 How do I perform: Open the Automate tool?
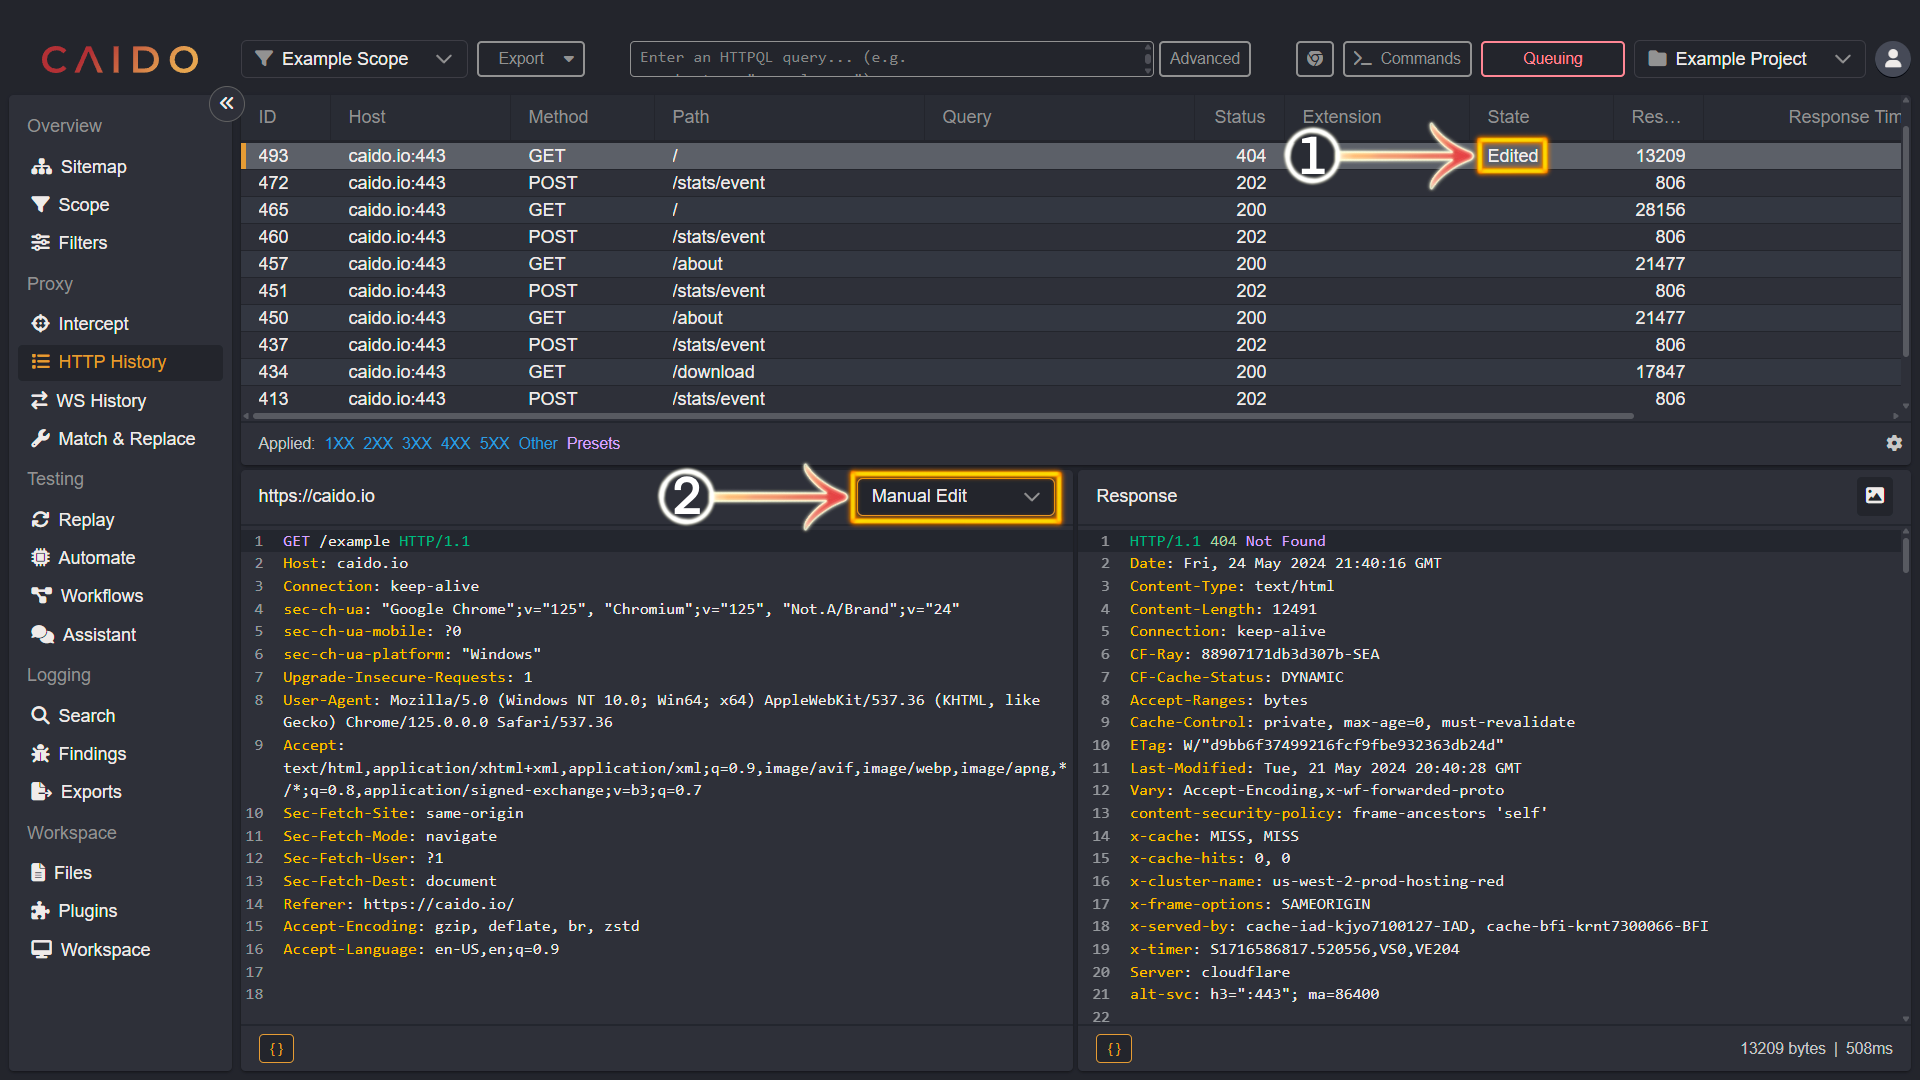(83, 558)
